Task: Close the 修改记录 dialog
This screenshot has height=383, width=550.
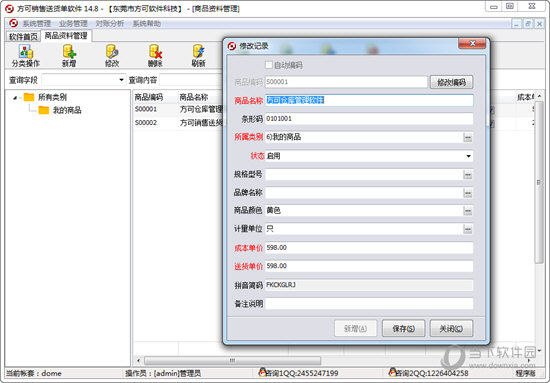Action: 472,43
